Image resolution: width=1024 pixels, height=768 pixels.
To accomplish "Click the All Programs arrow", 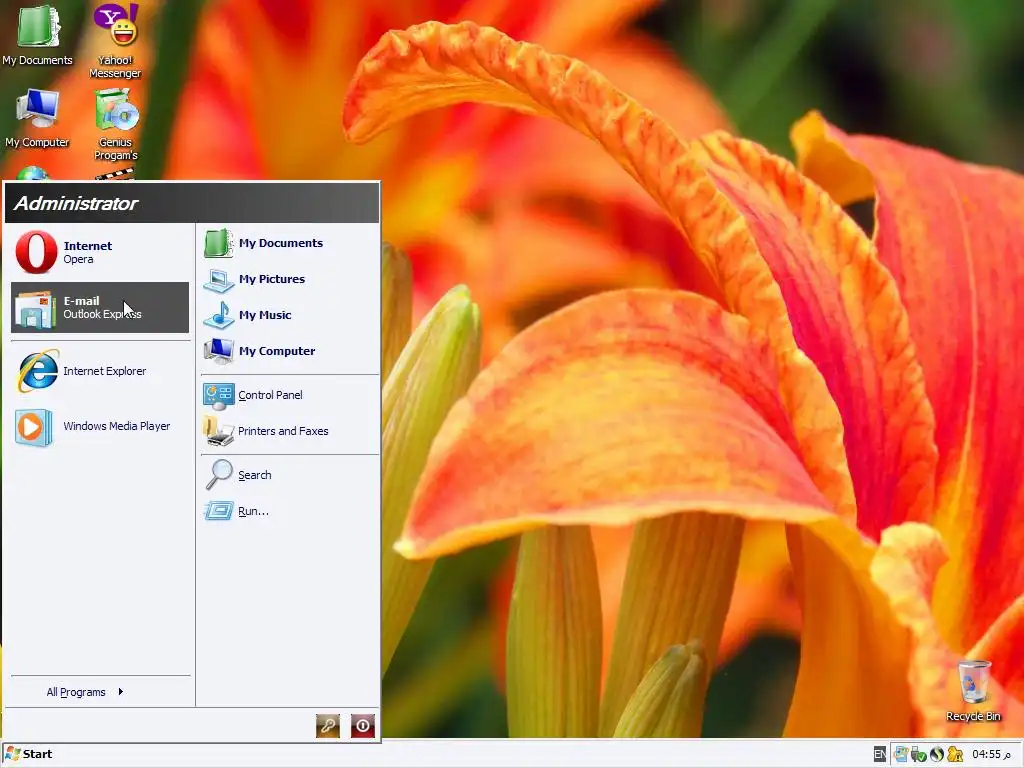I will click(121, 692).
